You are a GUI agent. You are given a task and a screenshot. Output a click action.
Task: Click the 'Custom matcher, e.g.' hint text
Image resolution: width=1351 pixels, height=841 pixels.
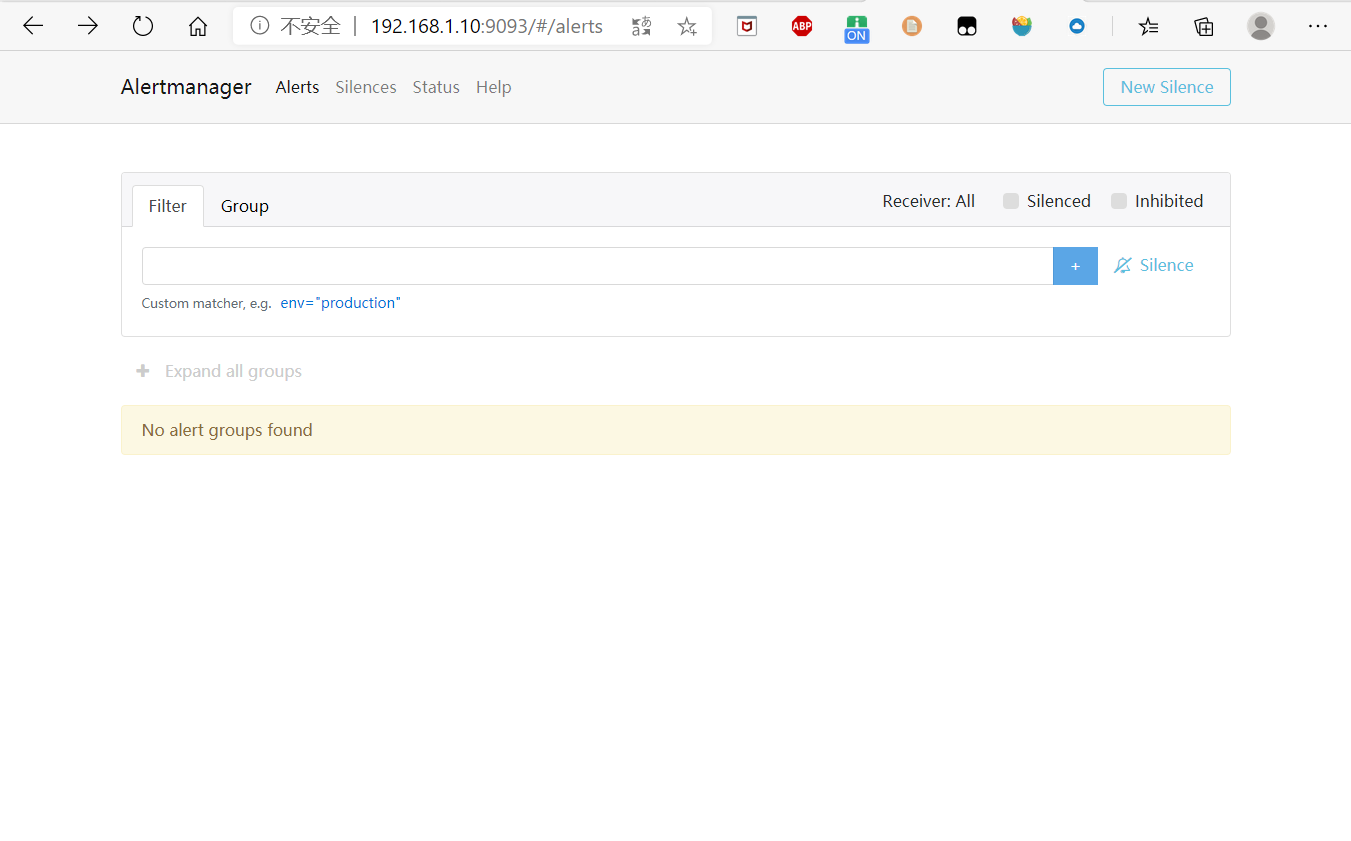(x=207, y=303)
